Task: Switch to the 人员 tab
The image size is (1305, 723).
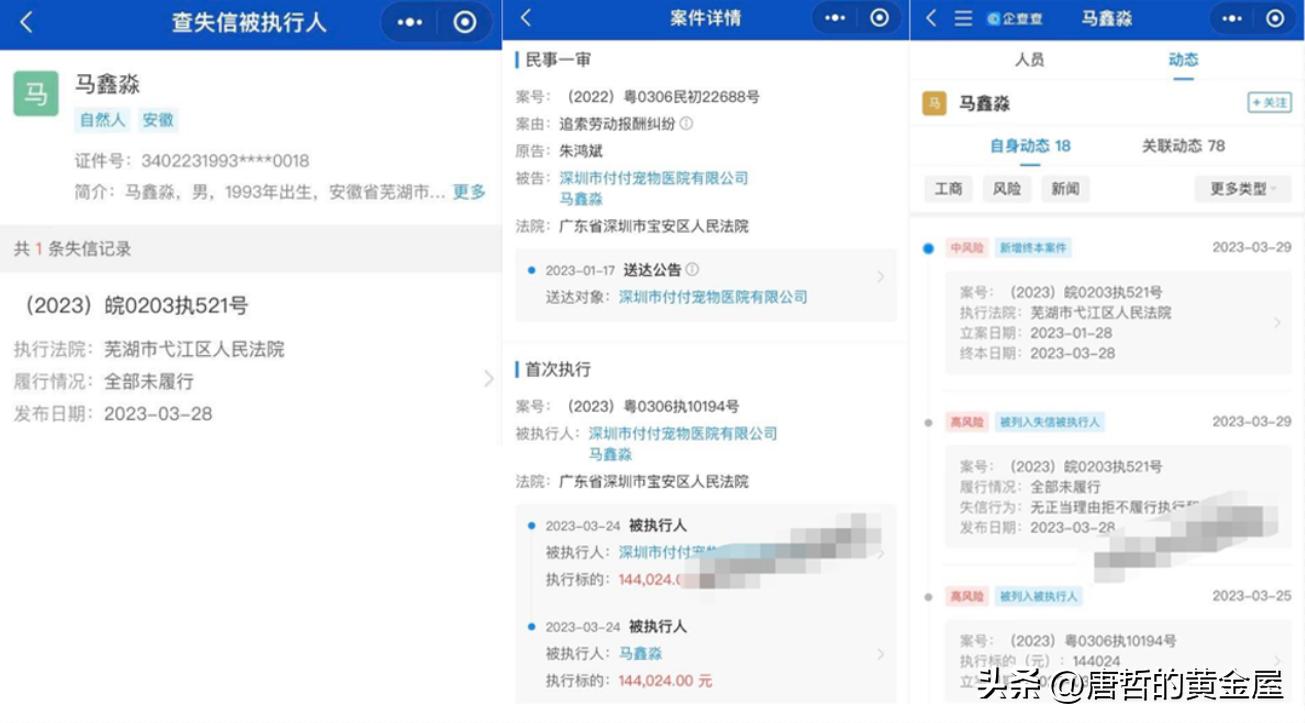Action: coord(1032,60)
